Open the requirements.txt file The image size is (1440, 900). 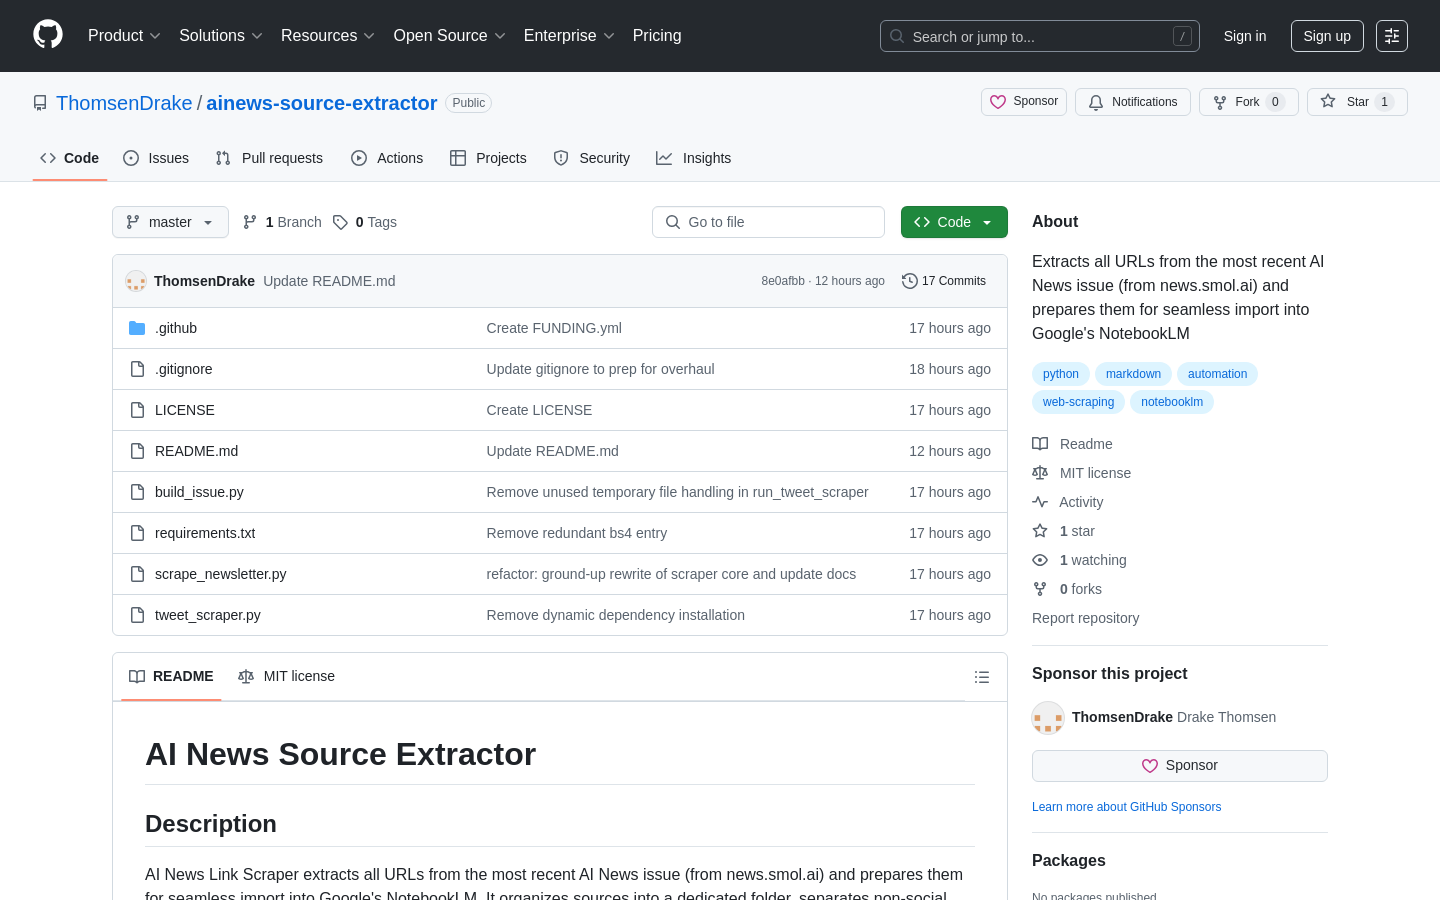pyautogui.click(x=205, y=533)
